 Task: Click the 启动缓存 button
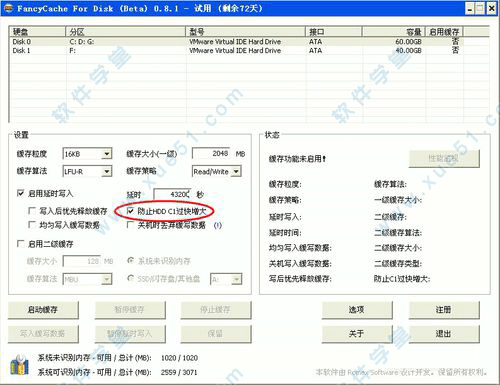[x=43, y=310]
